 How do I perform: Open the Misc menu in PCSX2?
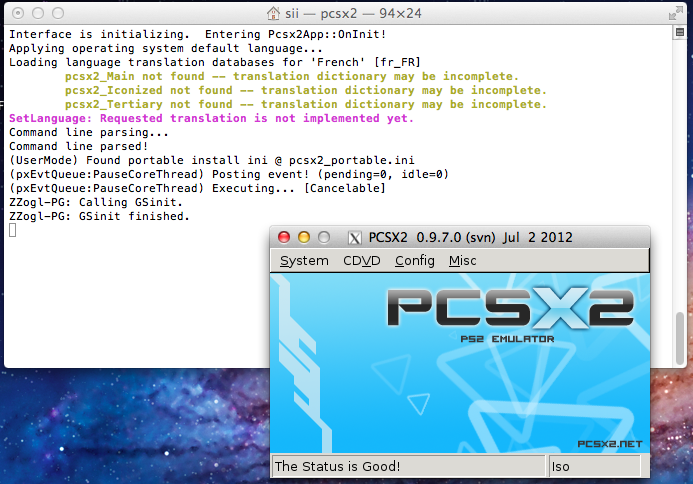pos(462,261)
